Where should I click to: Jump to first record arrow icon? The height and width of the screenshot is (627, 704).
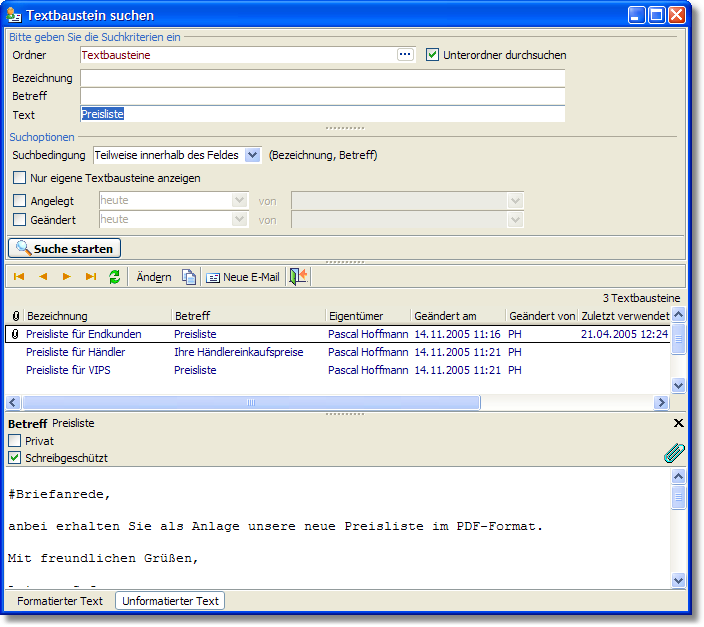(19, 277)
